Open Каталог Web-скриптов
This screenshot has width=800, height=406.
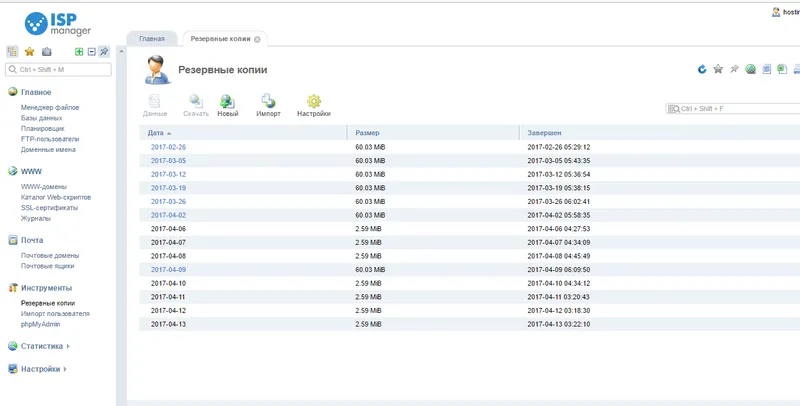pos(56,197)
